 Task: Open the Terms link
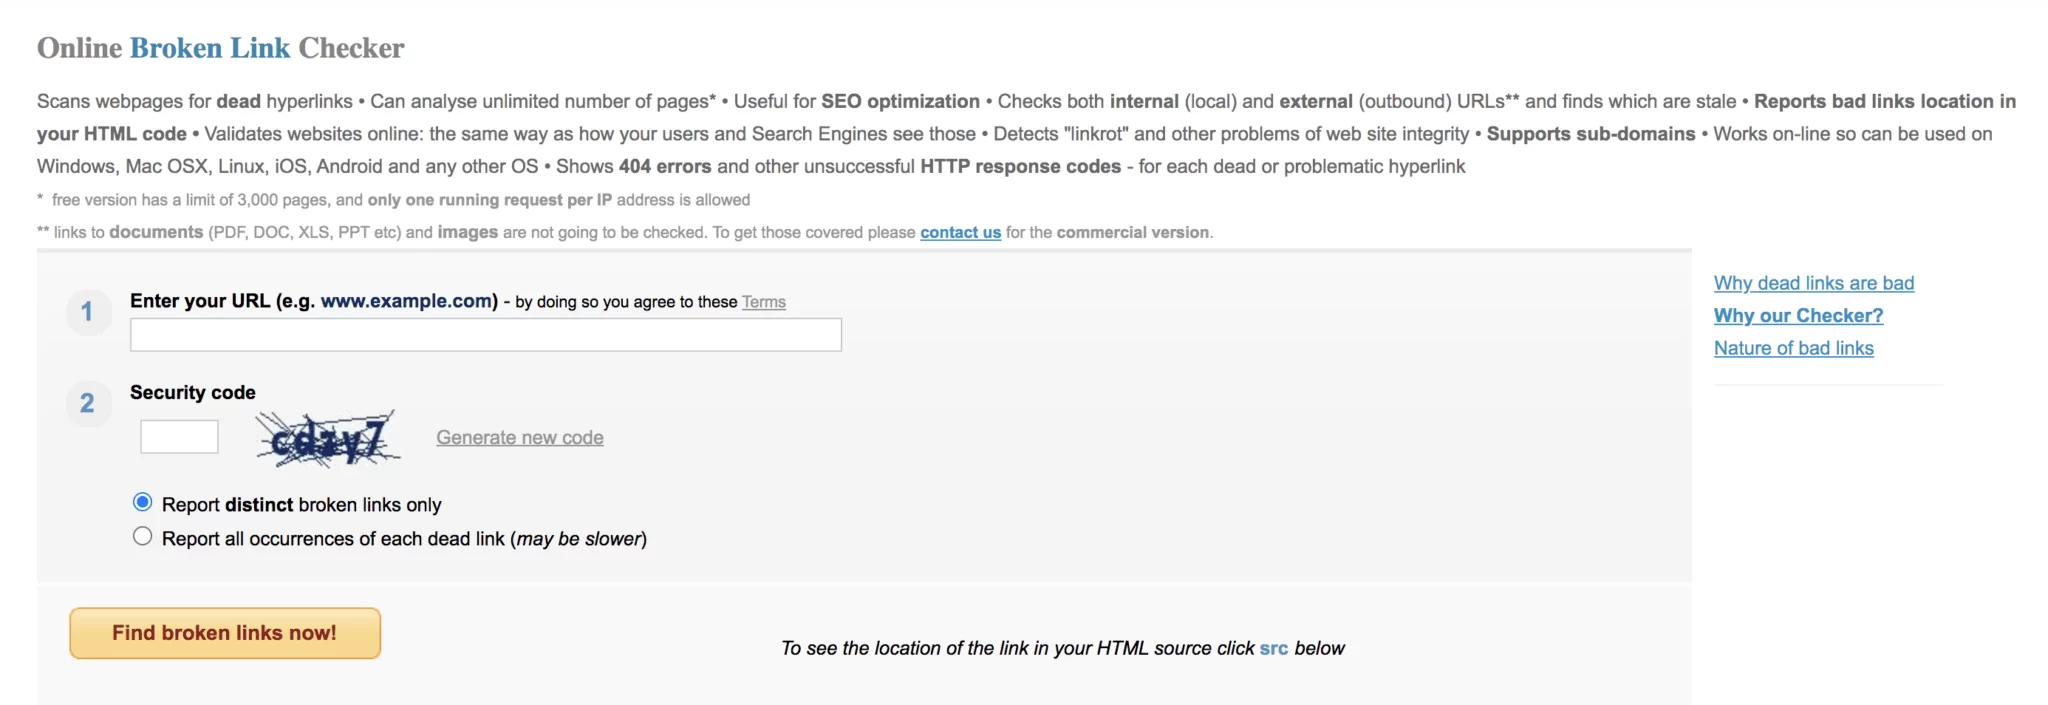point(763,301)
